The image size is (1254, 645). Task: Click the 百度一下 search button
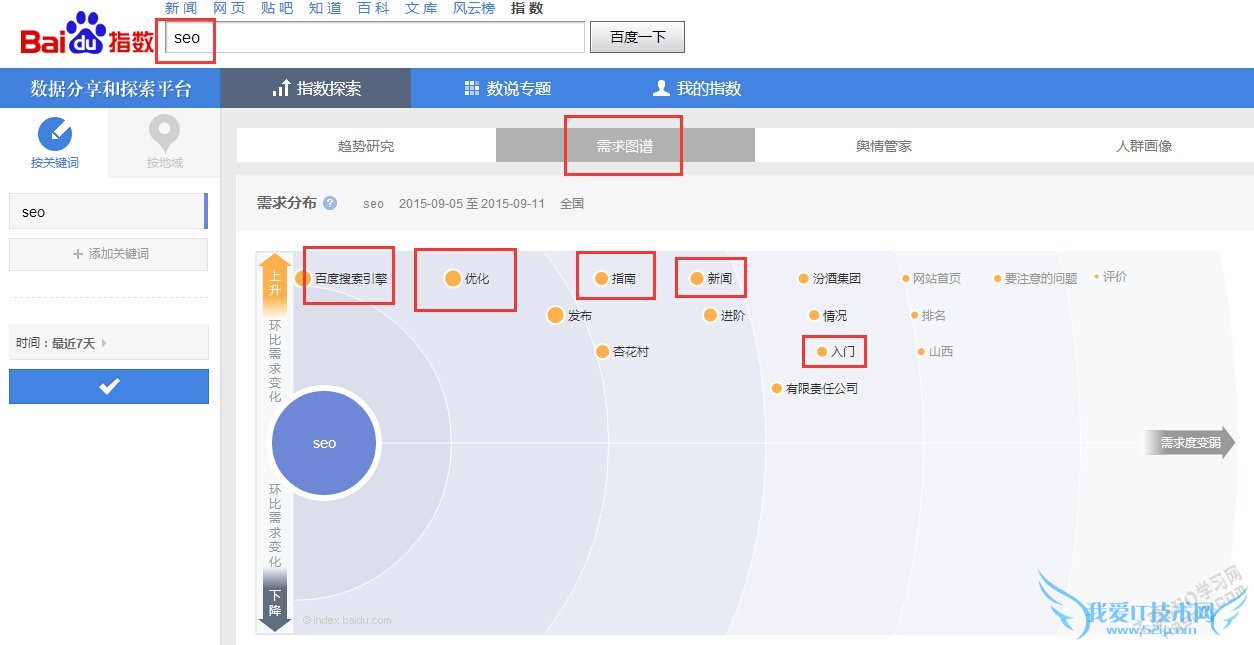coord(637,36)
